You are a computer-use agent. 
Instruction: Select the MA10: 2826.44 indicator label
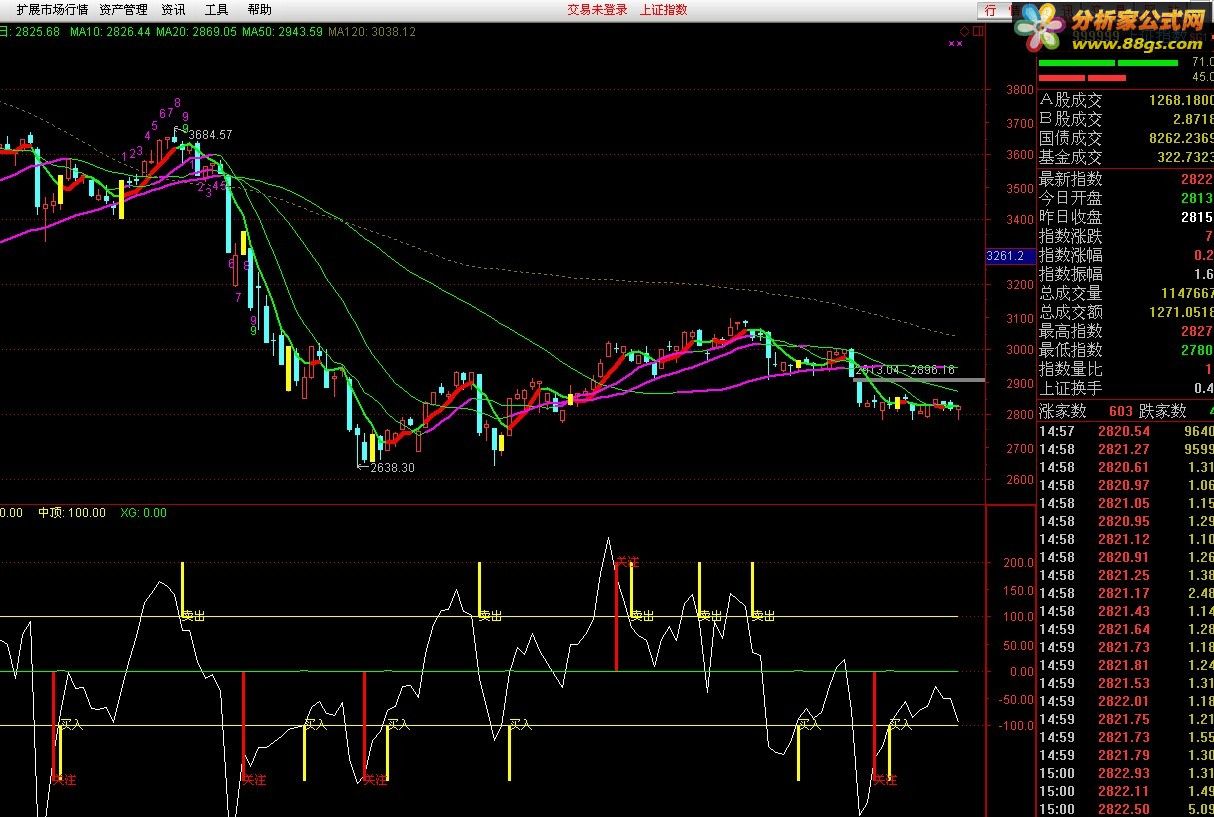click(108, 32)
